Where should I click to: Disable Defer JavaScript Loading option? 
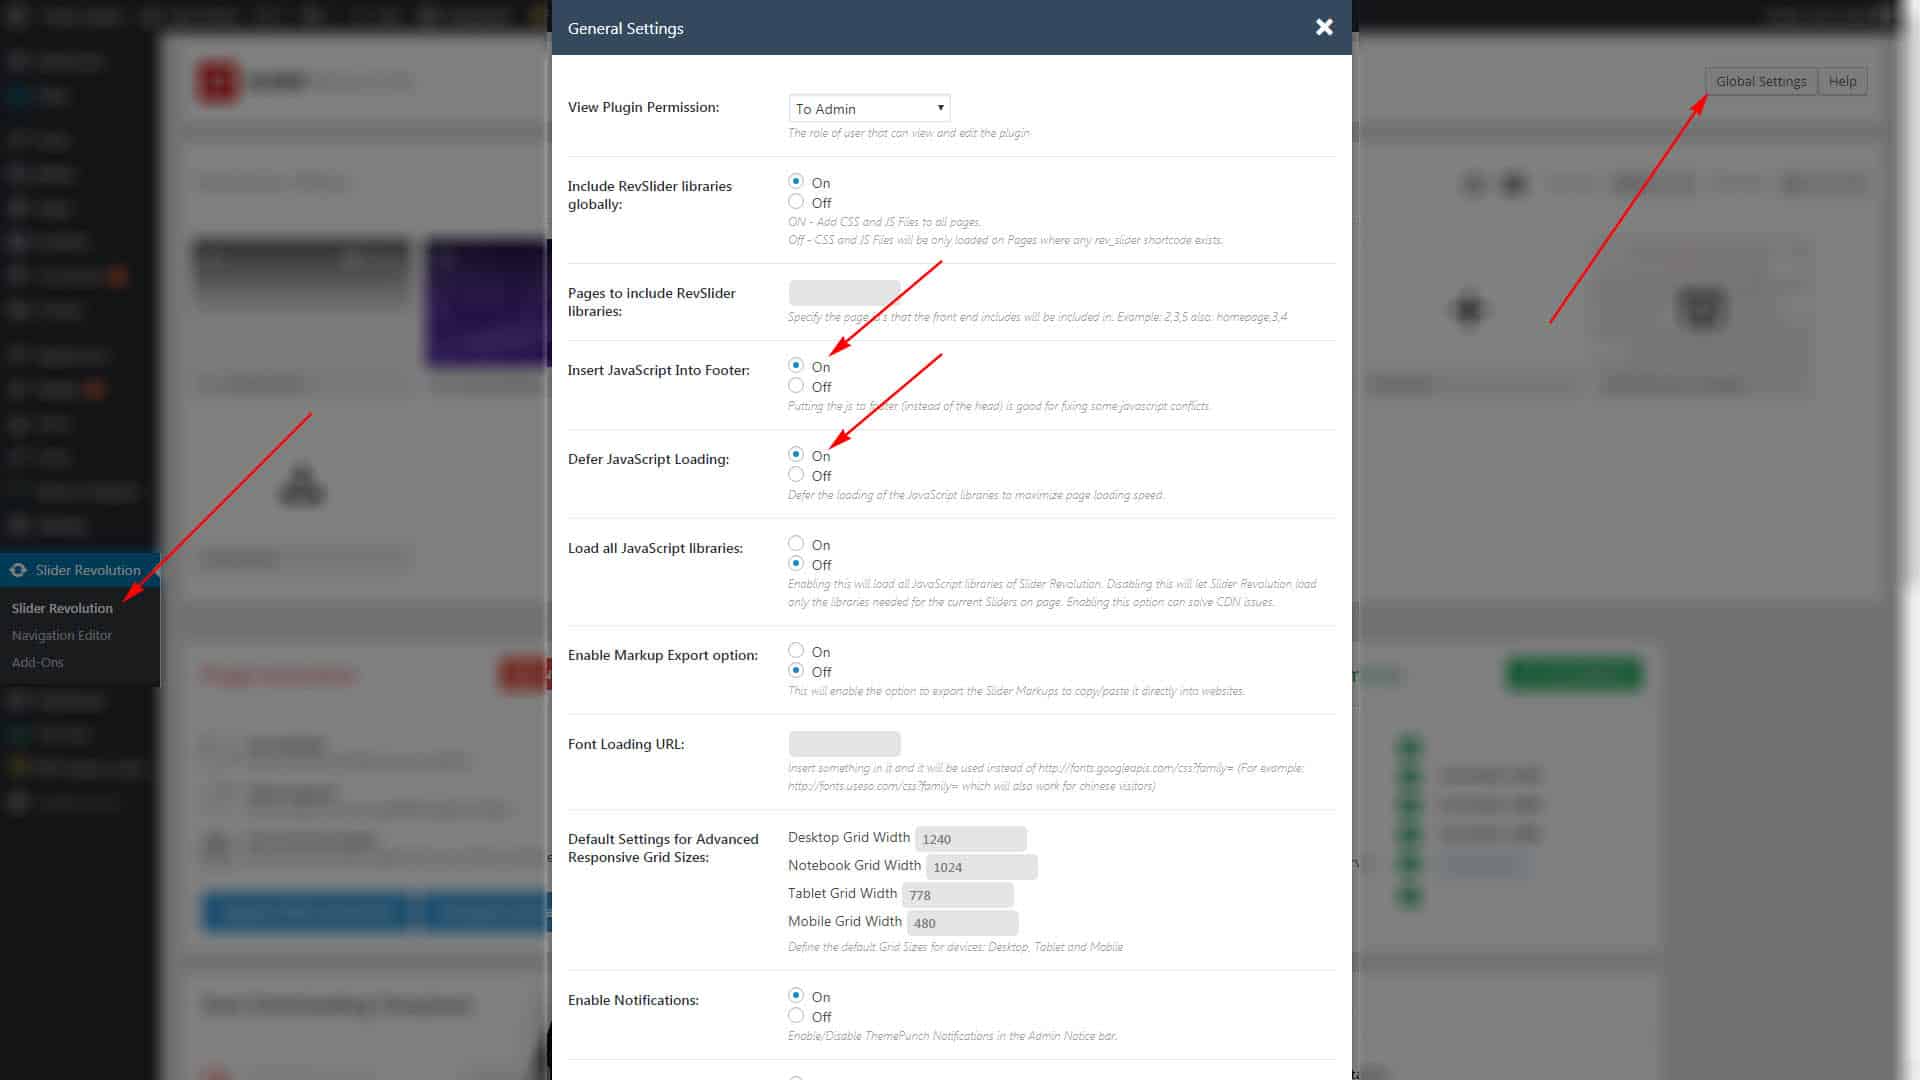tap(796, 475)
